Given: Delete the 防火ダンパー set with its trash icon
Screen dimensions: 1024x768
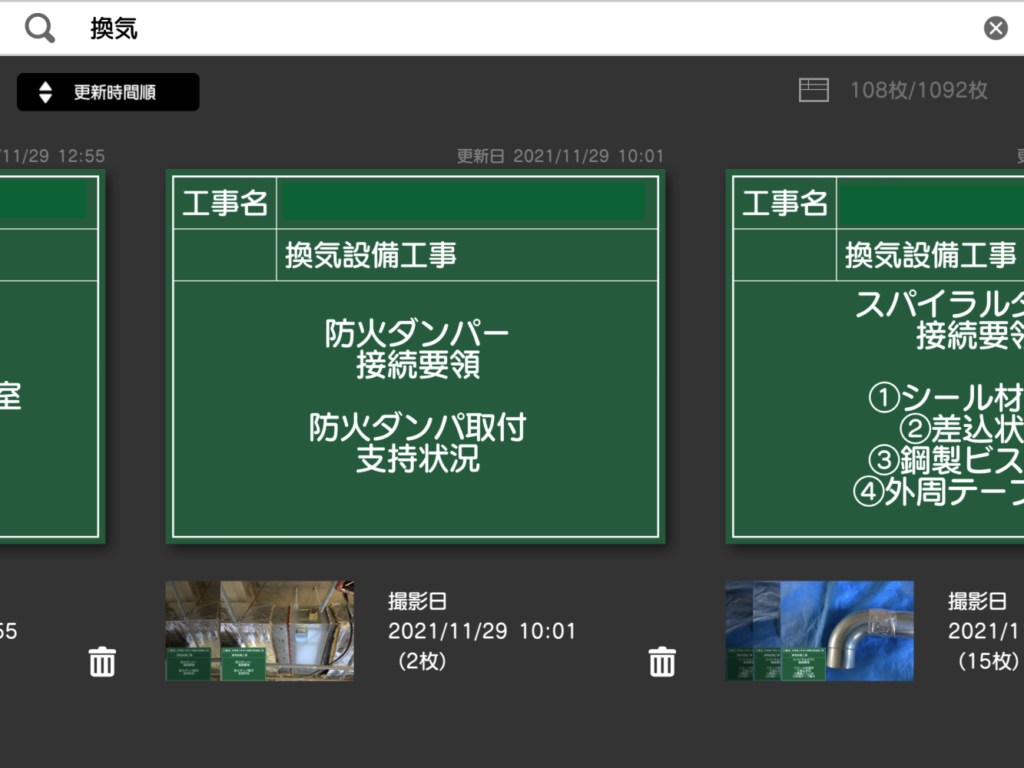Looking at the screenshot, I should pos(662,662).
